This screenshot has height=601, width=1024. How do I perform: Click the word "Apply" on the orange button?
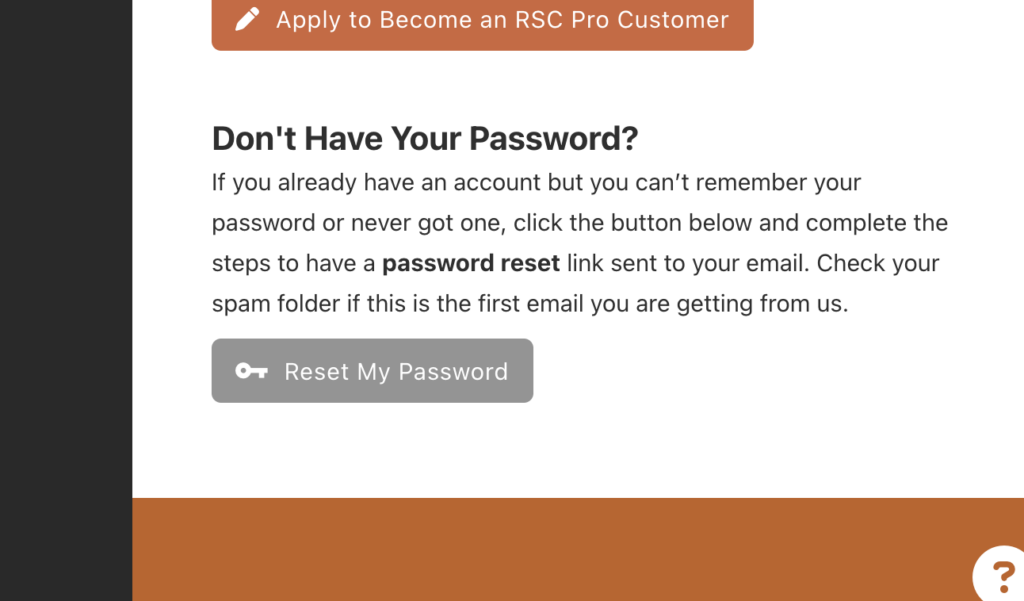308,20
